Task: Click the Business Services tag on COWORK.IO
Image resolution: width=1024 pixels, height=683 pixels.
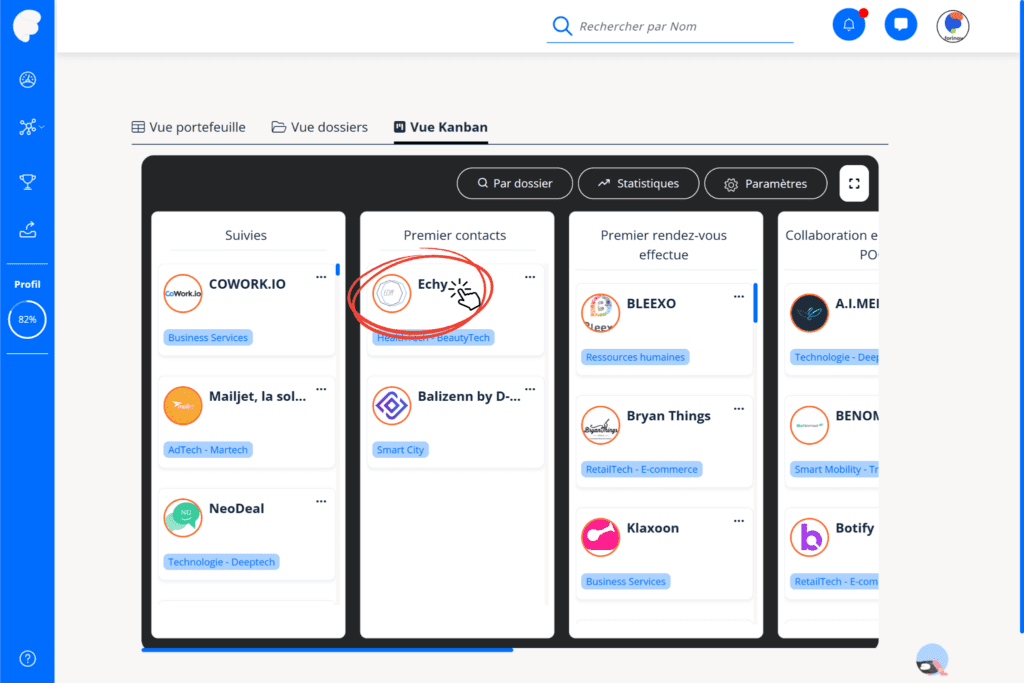Action: click(208, 338)
